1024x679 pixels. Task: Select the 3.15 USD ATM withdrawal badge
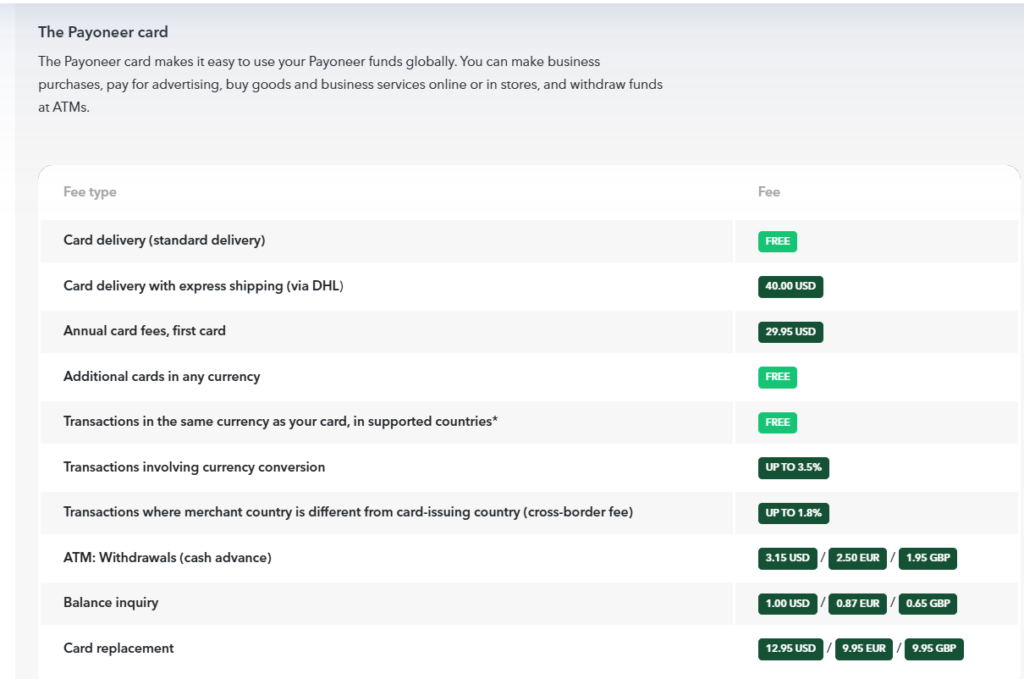coord(787,558)
